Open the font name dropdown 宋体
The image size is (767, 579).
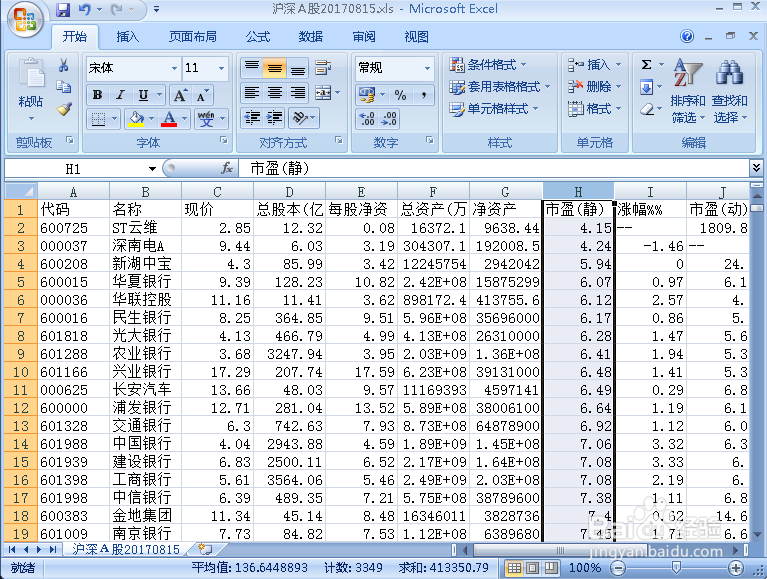[x=174, y=68]
